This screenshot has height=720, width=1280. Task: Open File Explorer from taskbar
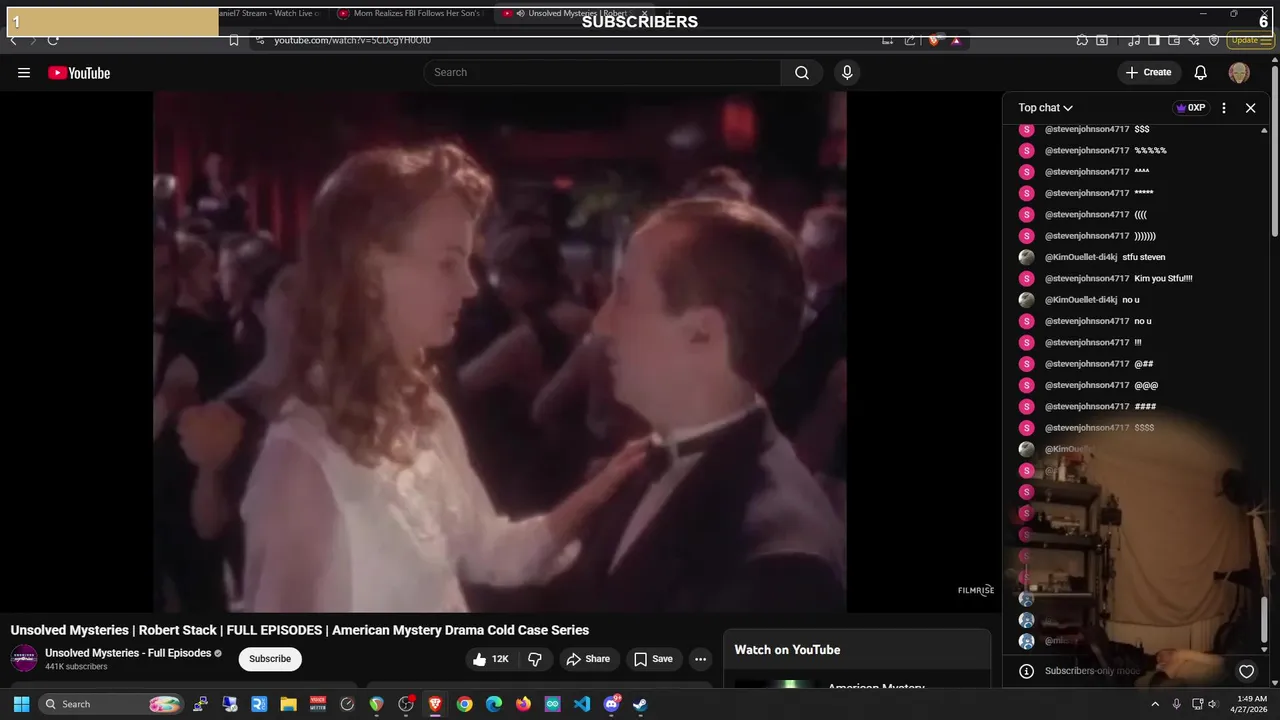(288, 704)
